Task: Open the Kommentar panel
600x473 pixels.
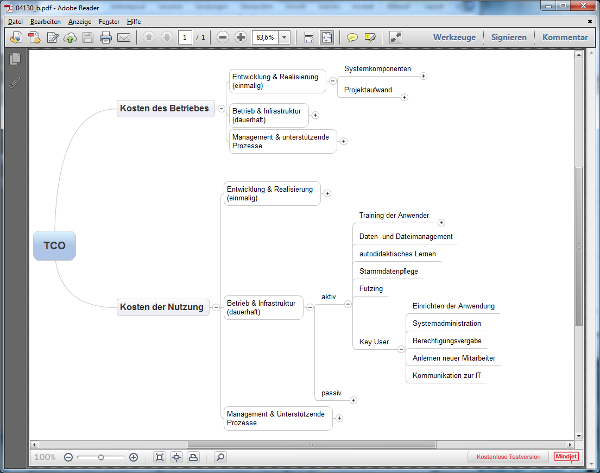Action: [566, 38]
